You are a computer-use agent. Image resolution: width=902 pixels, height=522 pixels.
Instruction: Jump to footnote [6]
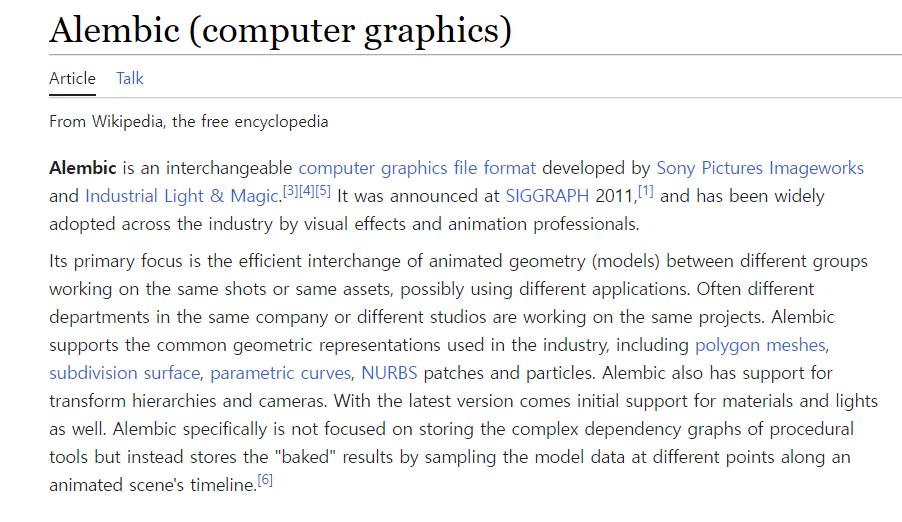[x=265, y=480]
